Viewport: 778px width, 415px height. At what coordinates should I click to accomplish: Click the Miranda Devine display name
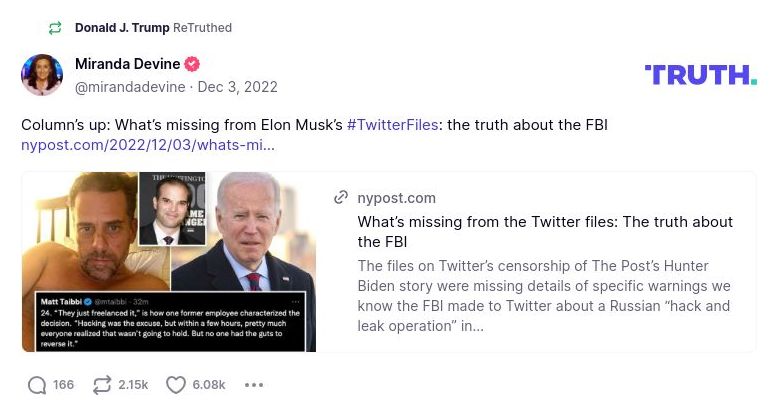(127, 65)
